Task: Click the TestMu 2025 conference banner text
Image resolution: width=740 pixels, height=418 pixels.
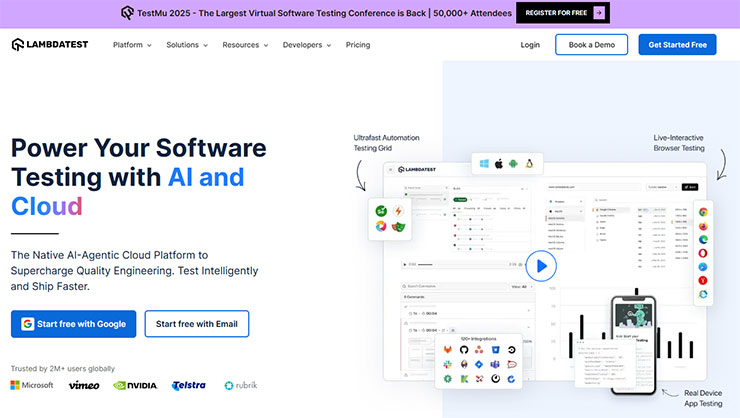Action: pos(324,13)
